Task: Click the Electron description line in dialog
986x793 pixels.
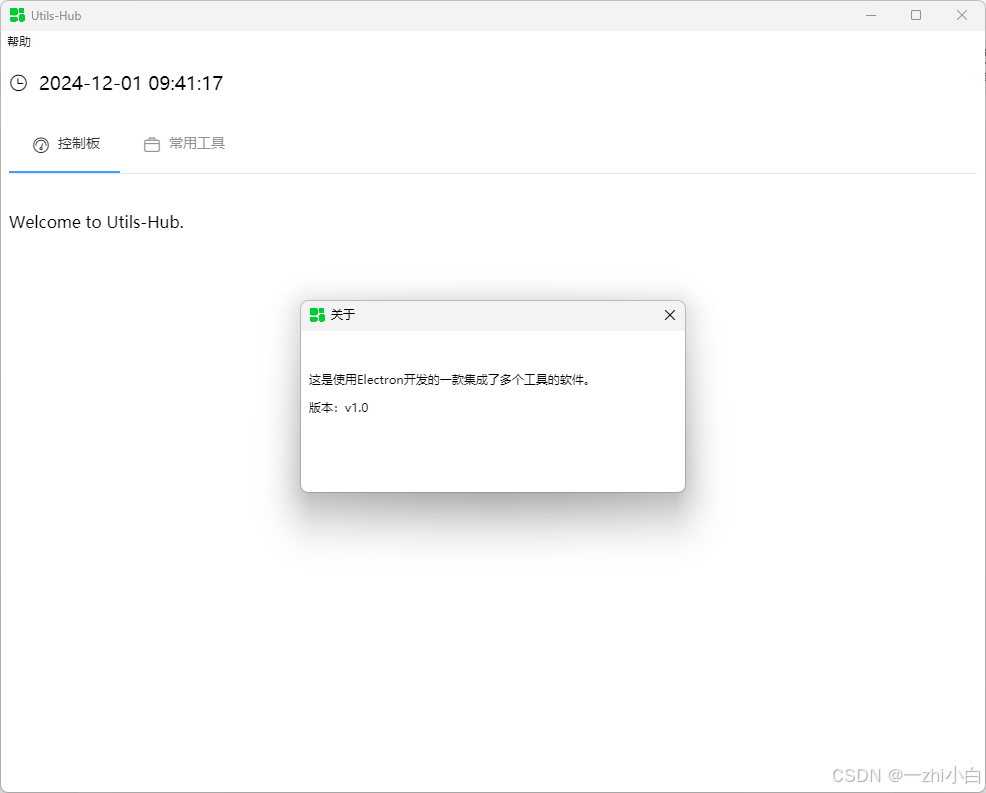Action: point(450,380)
